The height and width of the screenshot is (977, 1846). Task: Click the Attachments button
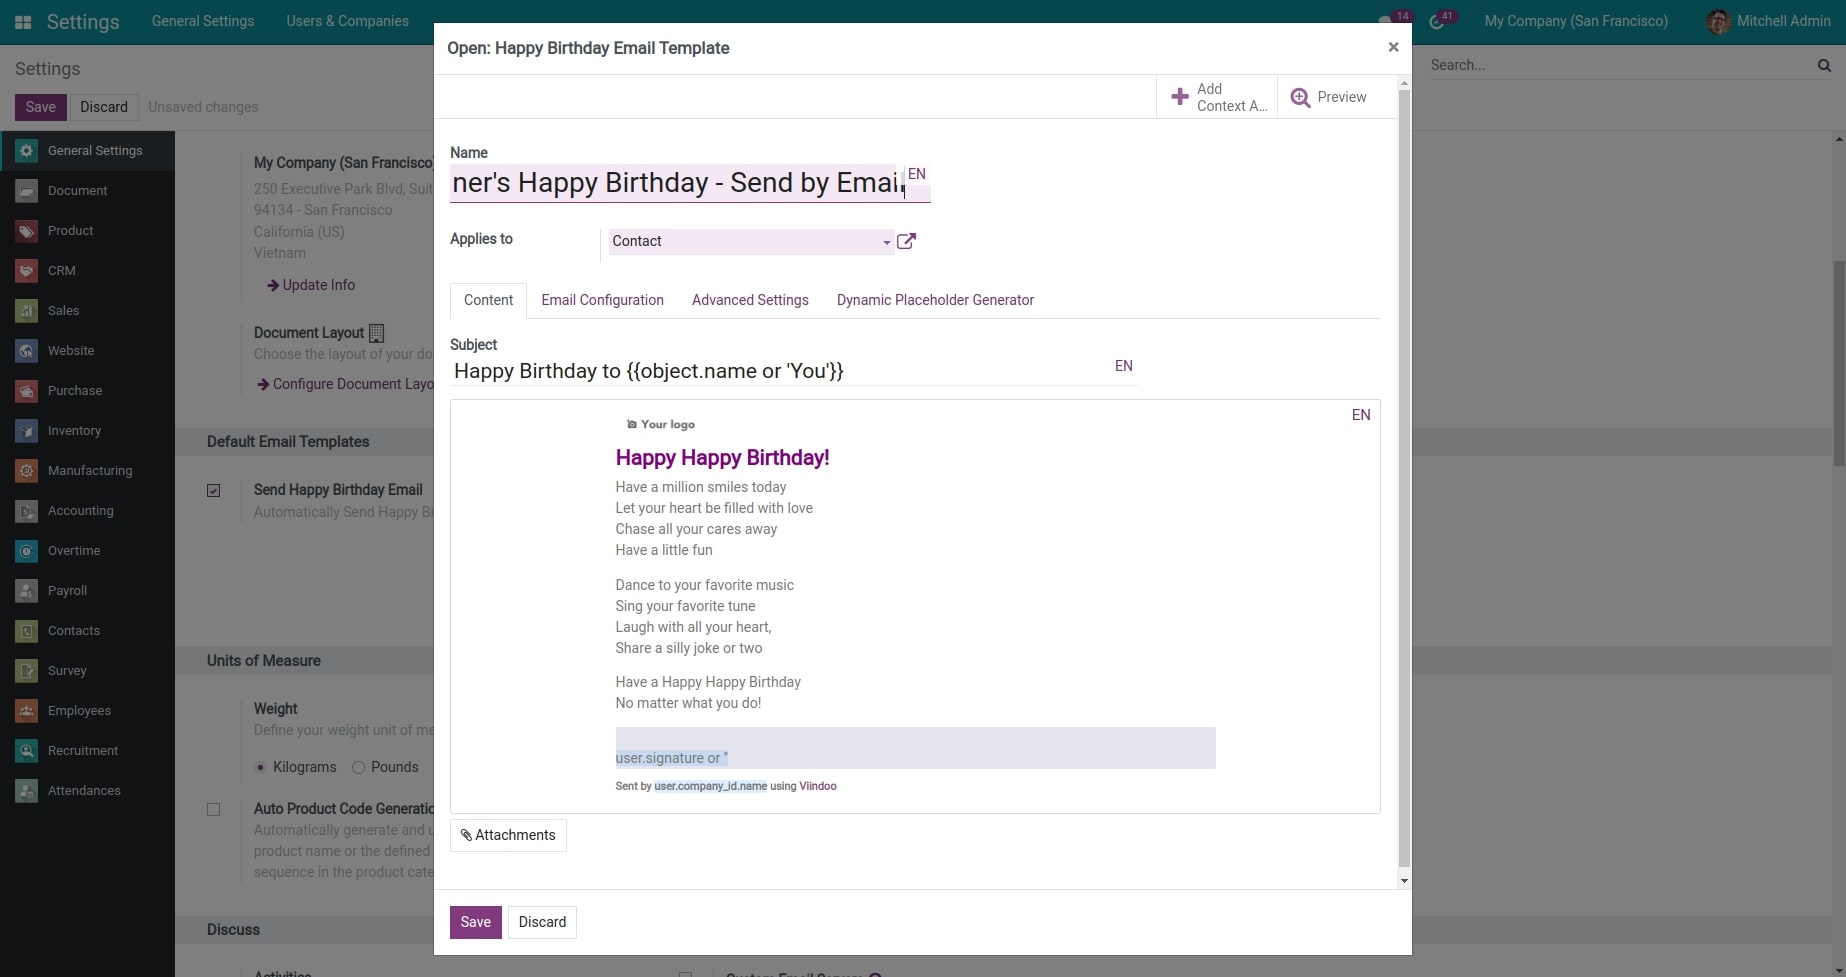(507, 835)
